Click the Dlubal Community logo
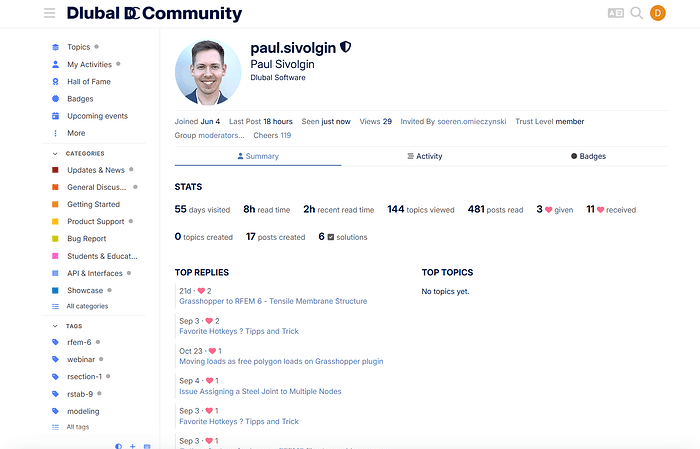This screenshot has height=449, width=700. coord(154,14)
